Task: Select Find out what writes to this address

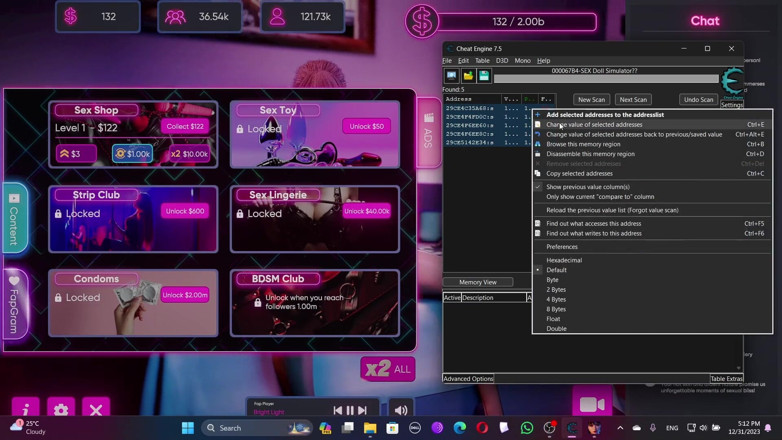Action: point(652,233)
